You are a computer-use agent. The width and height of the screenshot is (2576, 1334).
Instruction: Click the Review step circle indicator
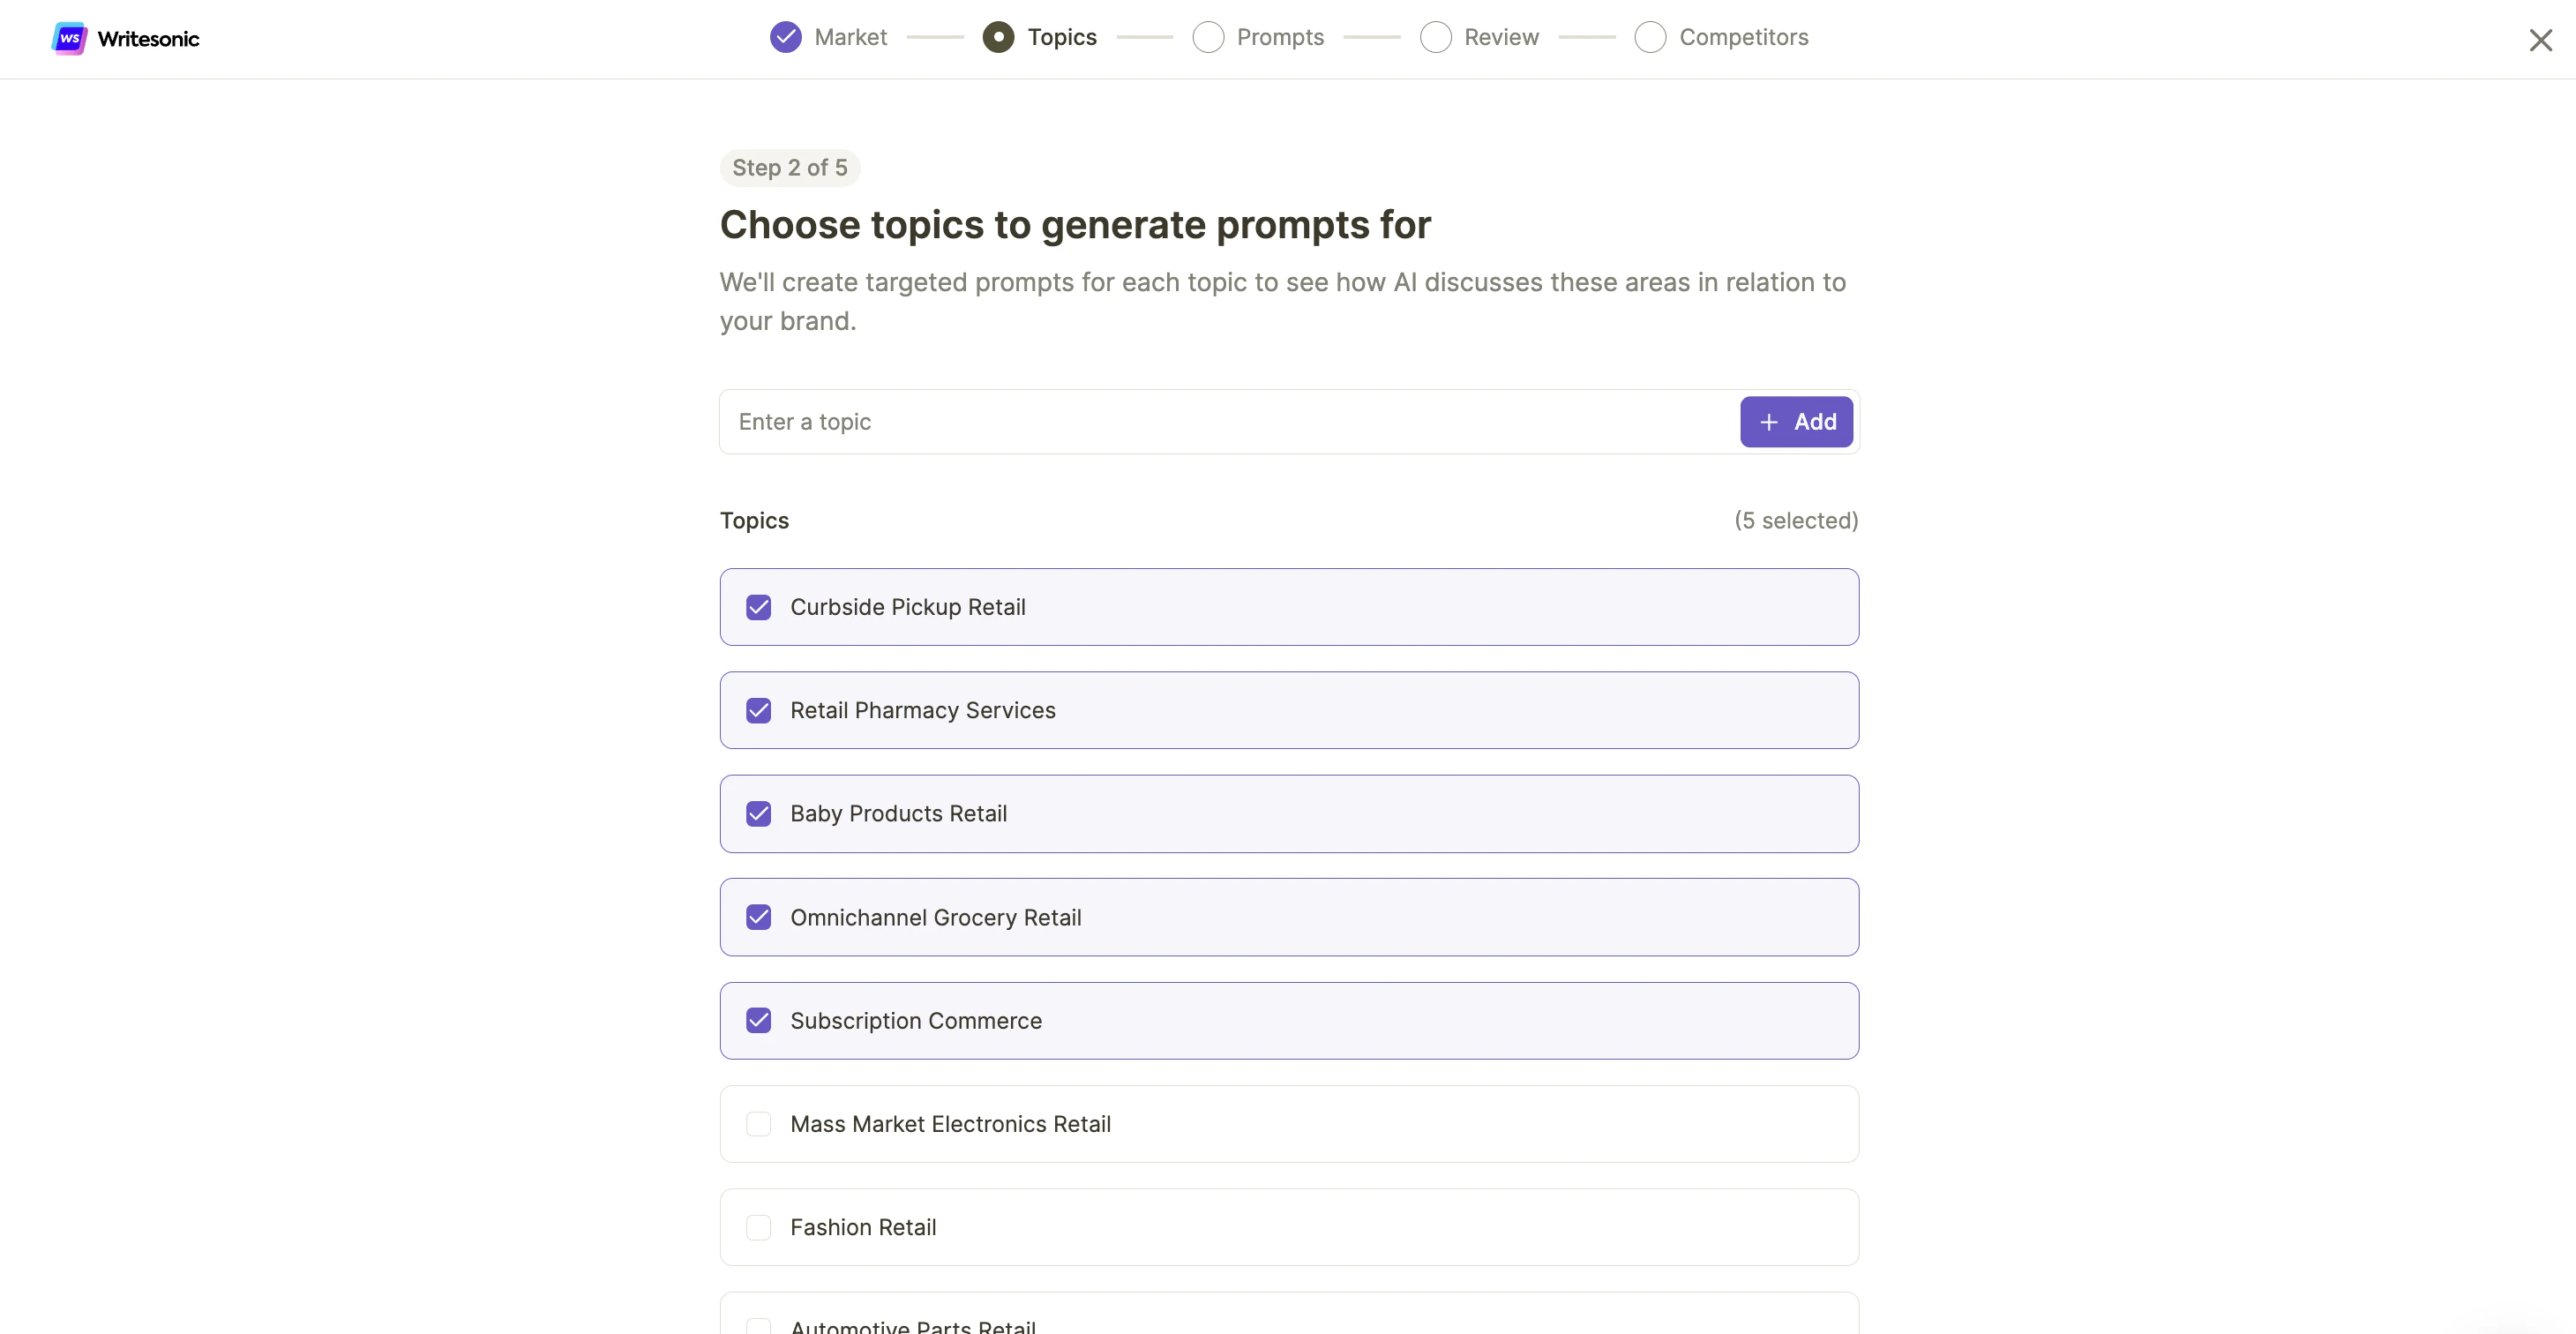(x=1435, y=37)
